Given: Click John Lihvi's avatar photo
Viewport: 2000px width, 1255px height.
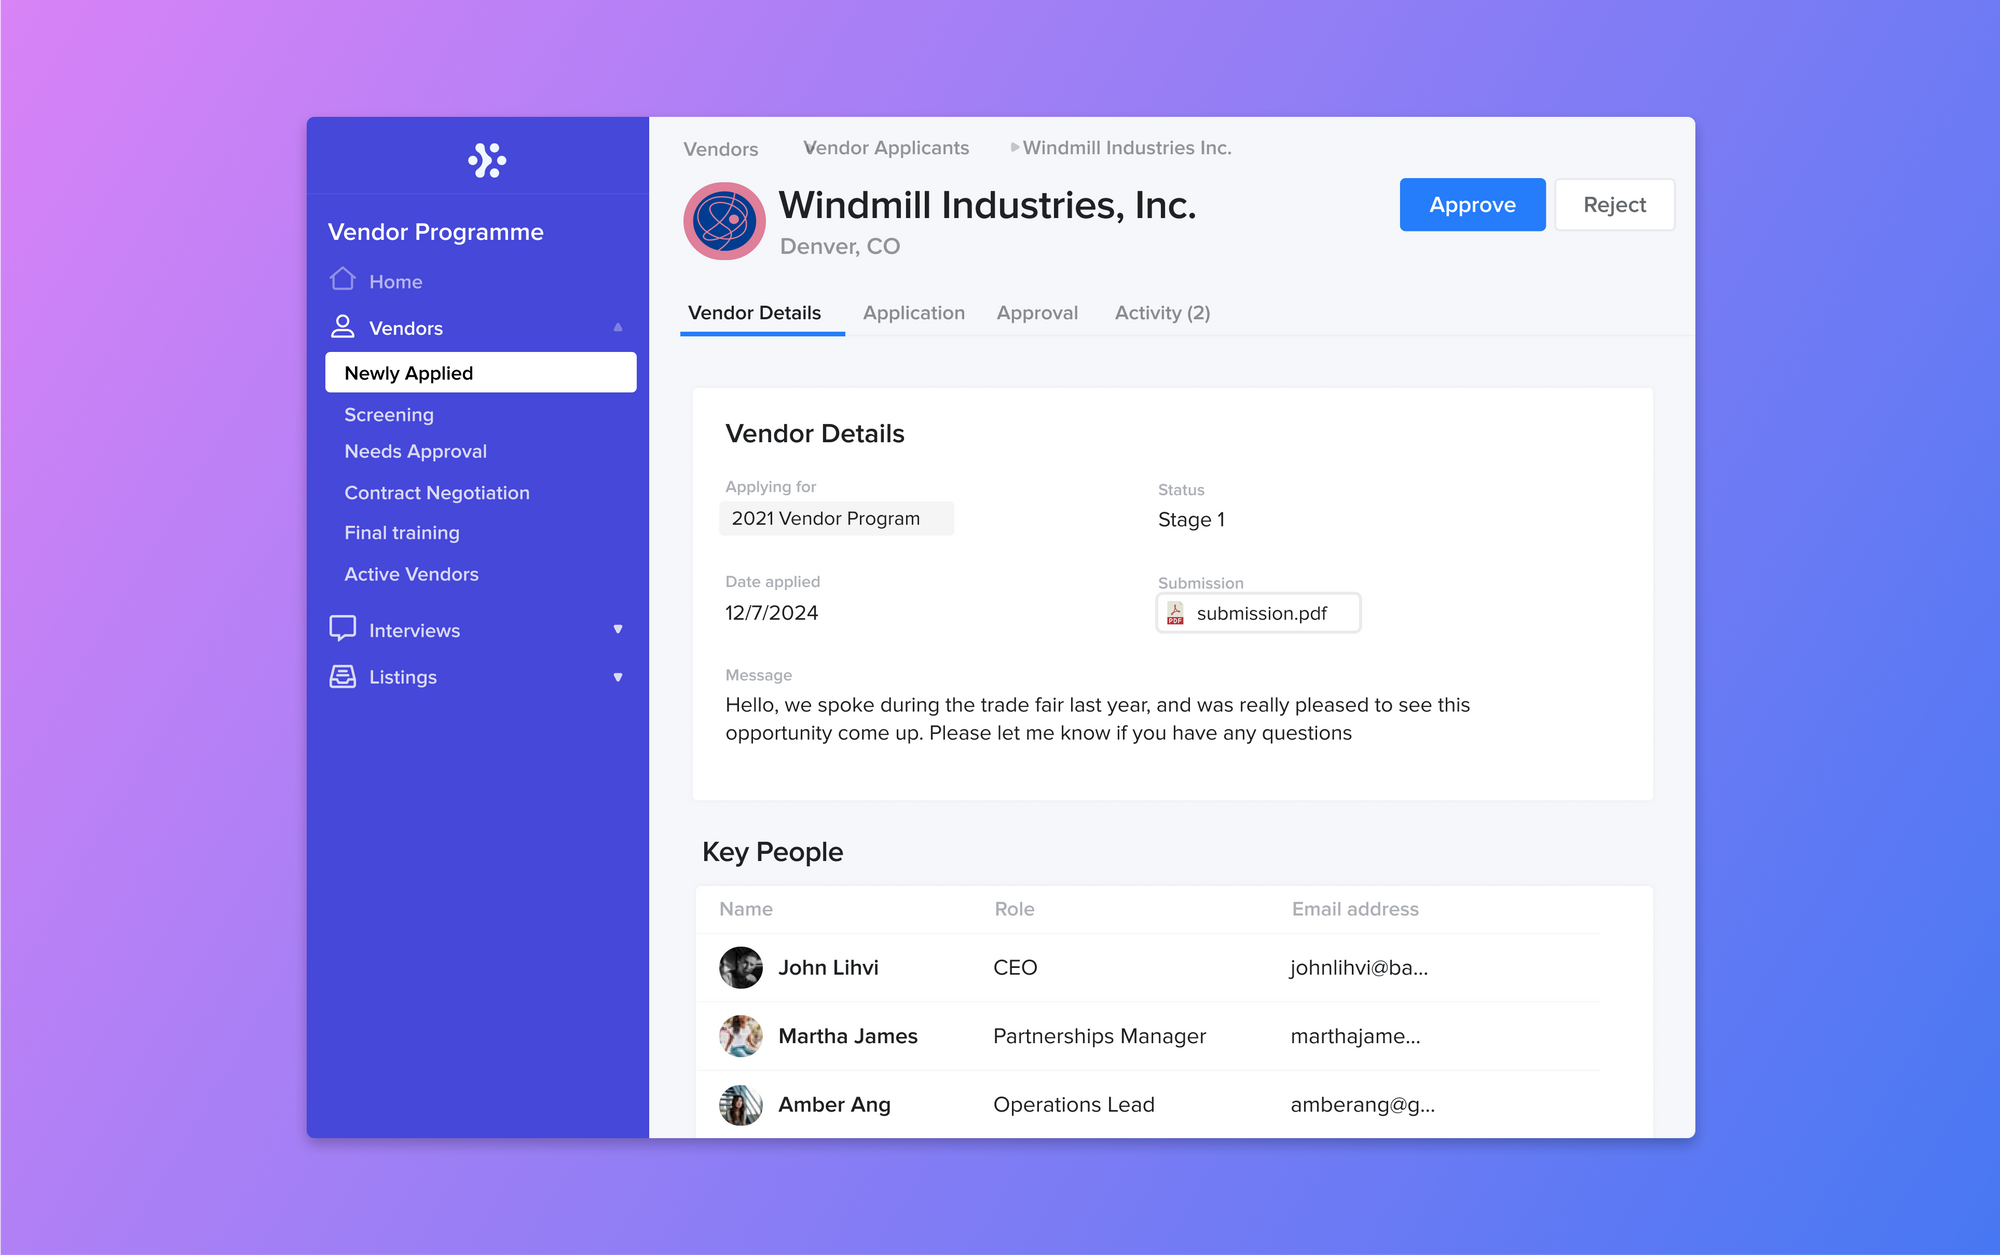Looking at the screenshot, I should [x=741, y=967].
